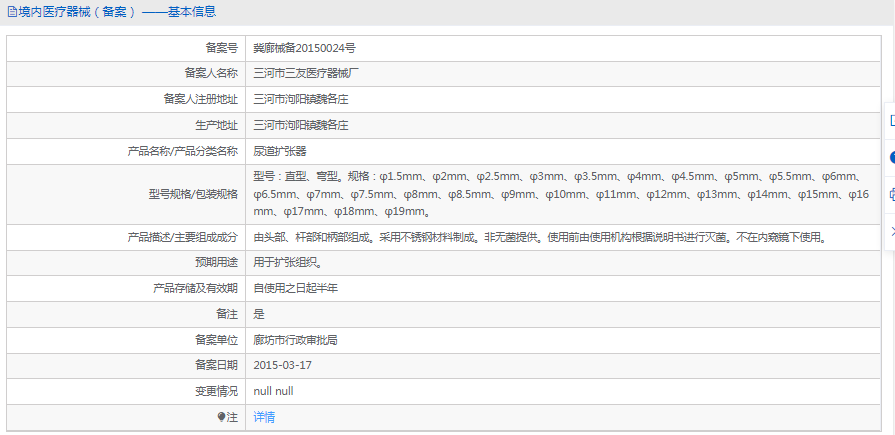Screen dimensions: 895x435
Task: Click the page title 境内医疗器械(备案)——基本信息
Action: point(117,11)
